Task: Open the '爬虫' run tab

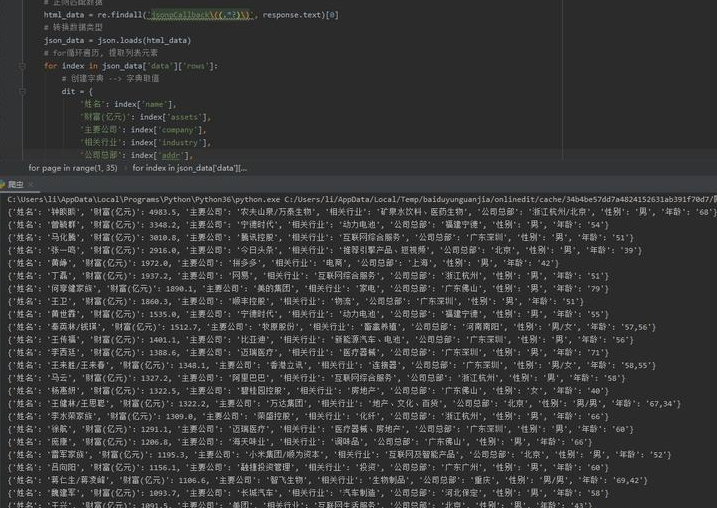Action: coord(16,184)
